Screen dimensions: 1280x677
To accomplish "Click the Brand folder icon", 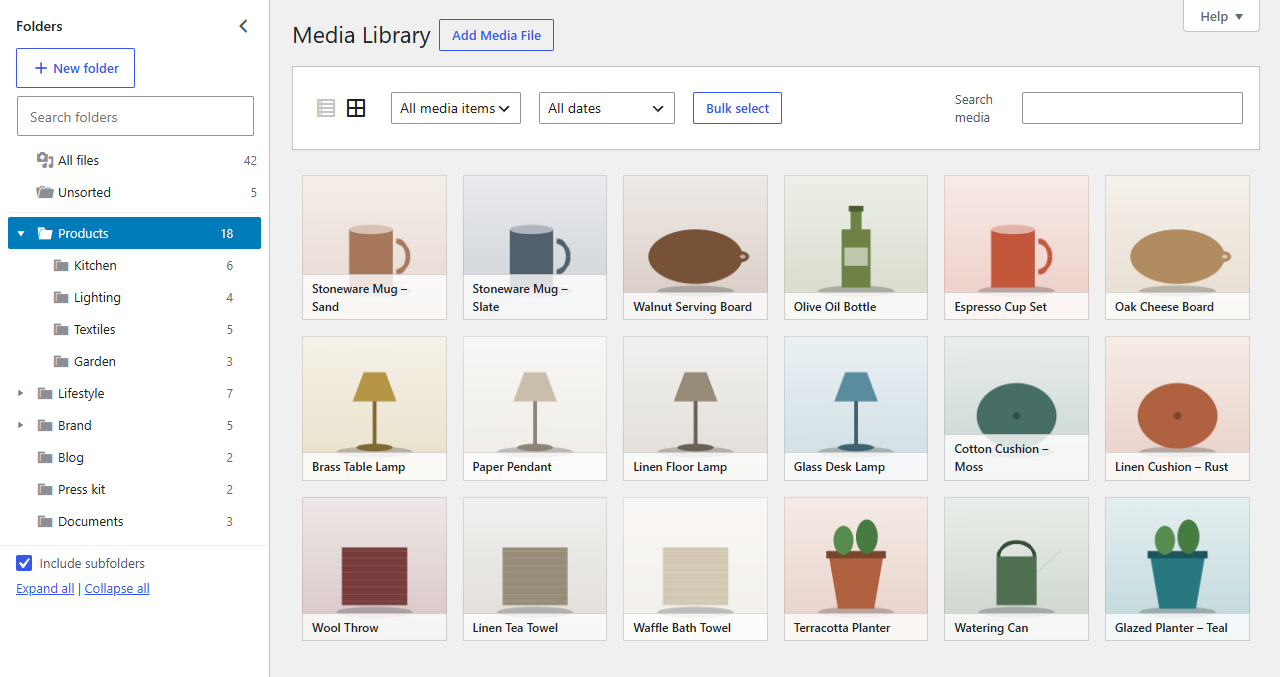I will 45,425.
